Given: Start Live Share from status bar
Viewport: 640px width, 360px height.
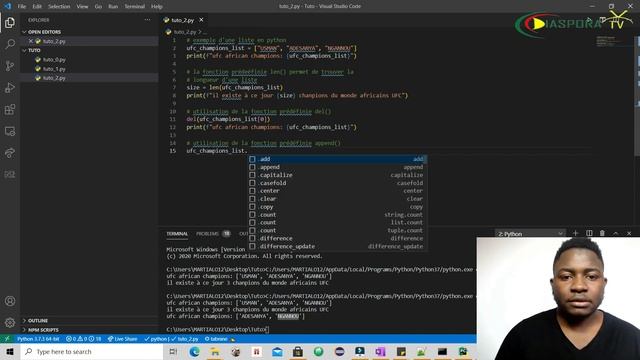Looking at the screenshot, I should tap(122, 339).
